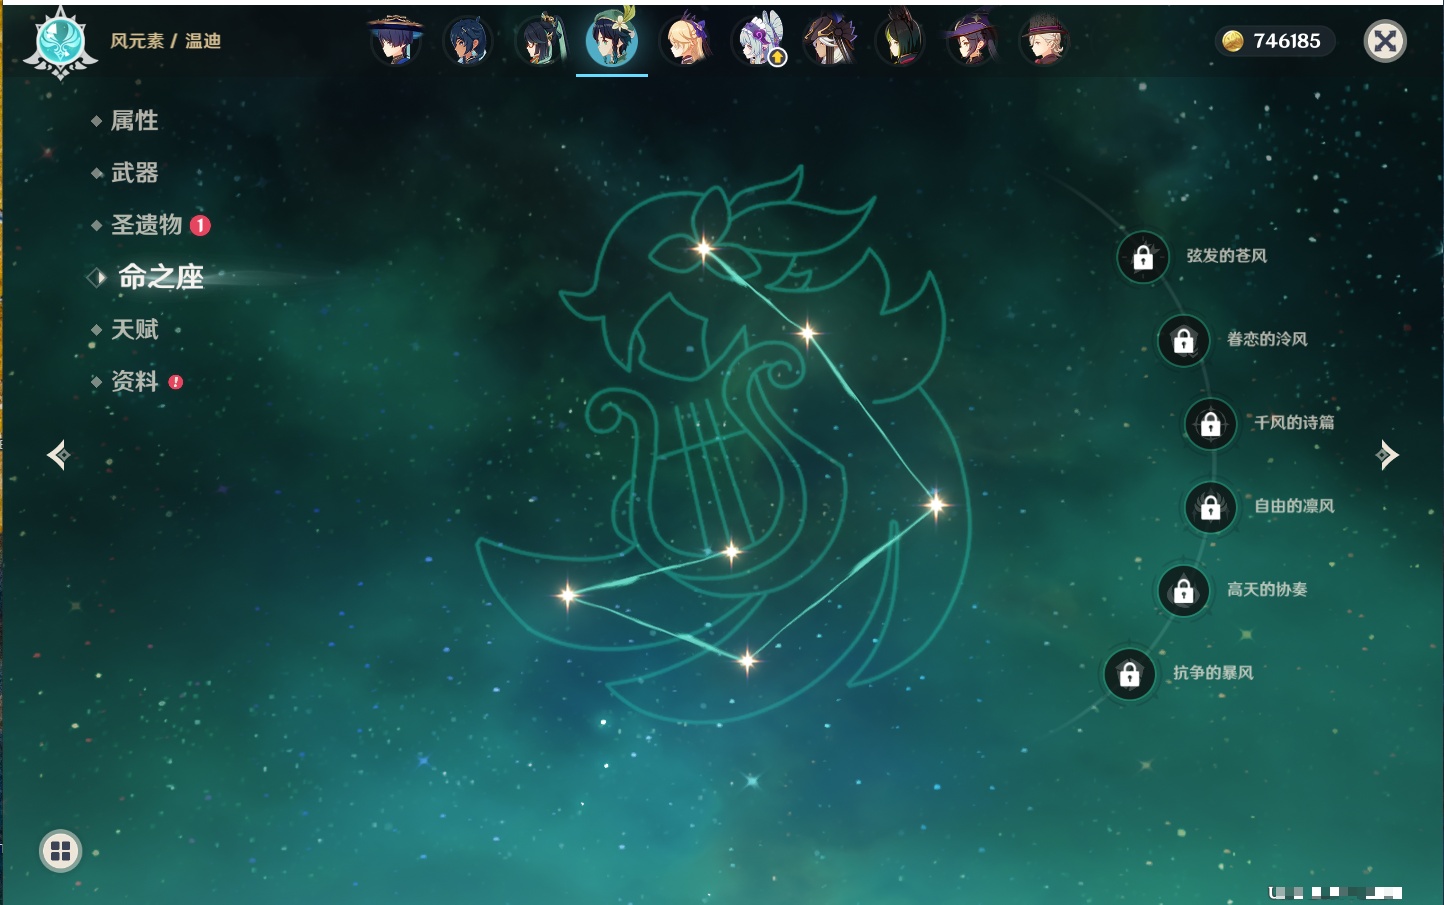Select Tighnari's green-and-black-haired avatar
The width and height of the screenshot is (1444, 905).
[901, 41]
